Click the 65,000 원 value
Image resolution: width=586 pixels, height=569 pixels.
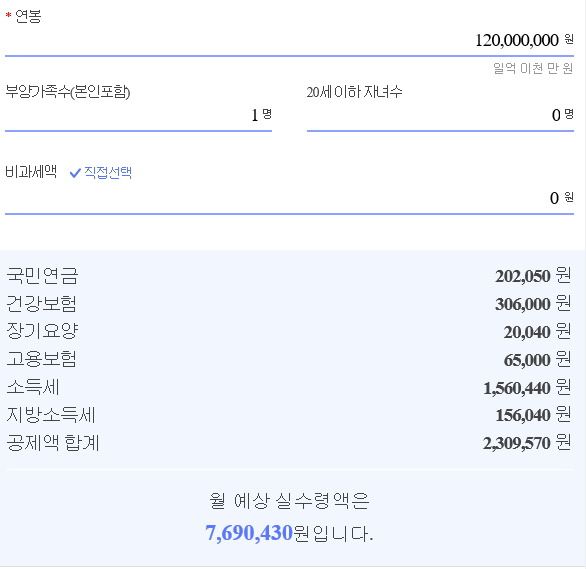pyautogui.click(x=537, y=360)
